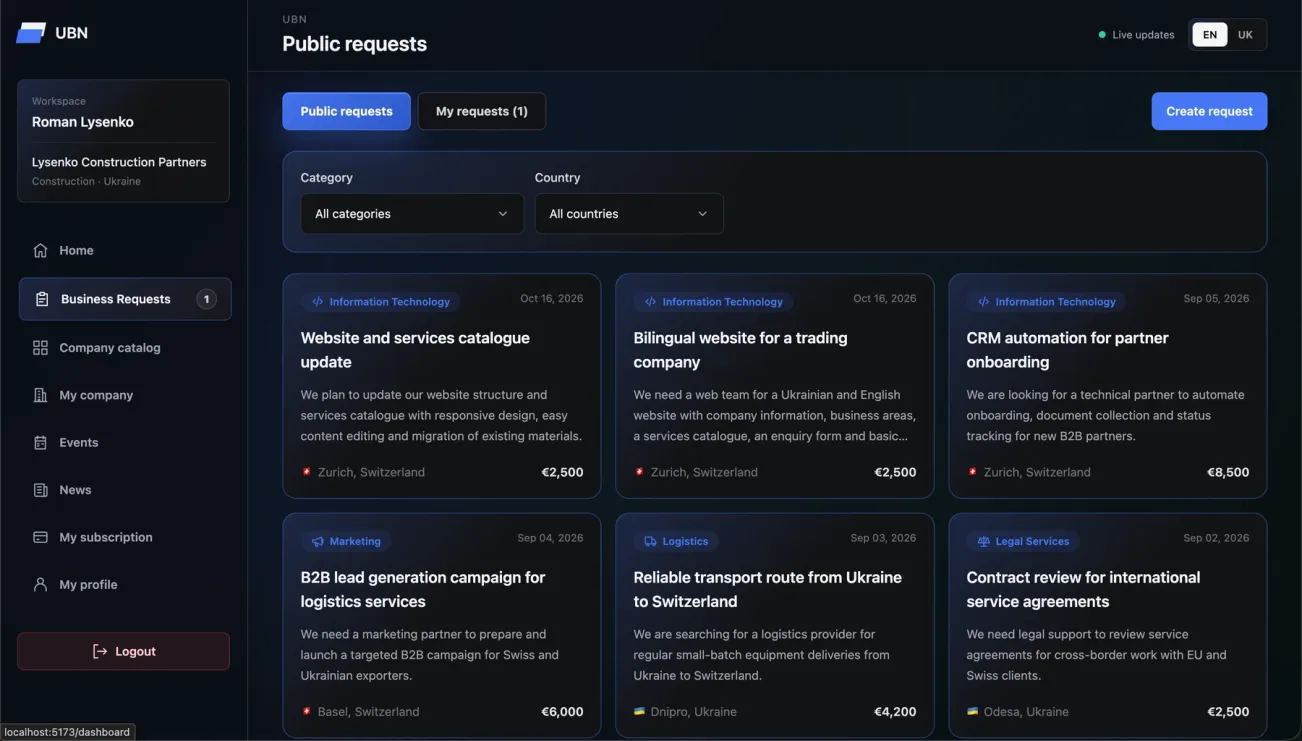The width and height of the screenshot is (1302, 741).
Task: Click the code icon on Bilingual website card
Action: pos(651,302)
